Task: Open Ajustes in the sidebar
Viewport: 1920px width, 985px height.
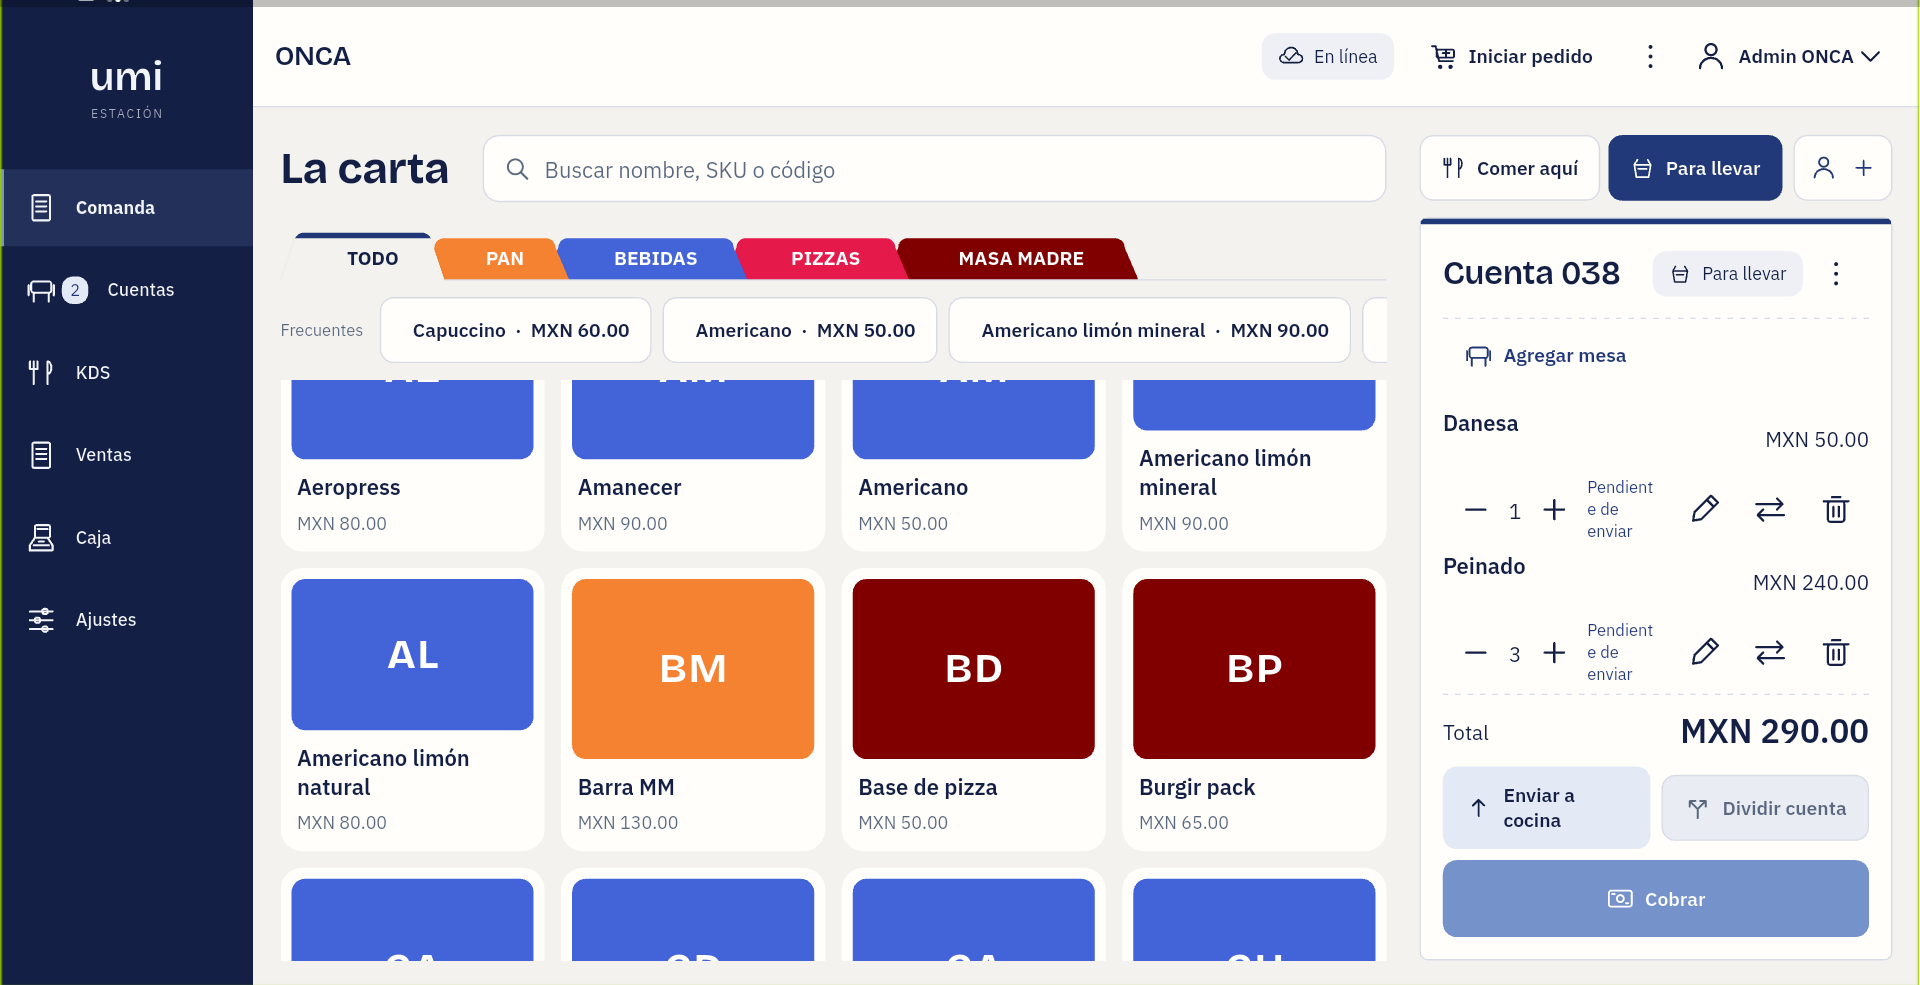Action: 127,620
